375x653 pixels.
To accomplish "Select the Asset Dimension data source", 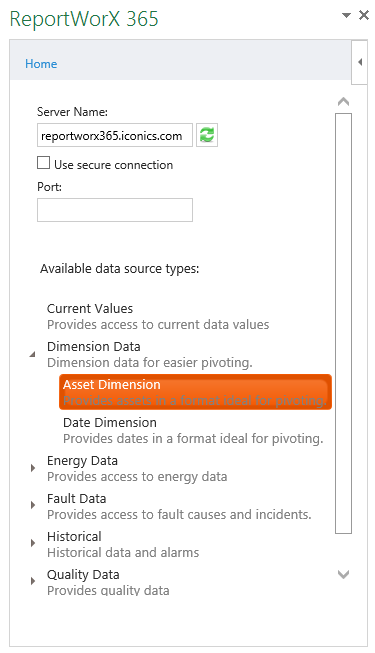I will pos(195,392).
